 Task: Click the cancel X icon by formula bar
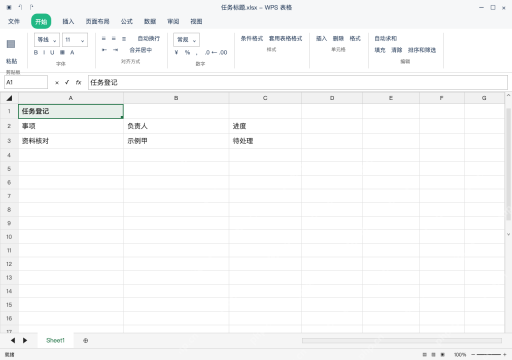[57, 83]
